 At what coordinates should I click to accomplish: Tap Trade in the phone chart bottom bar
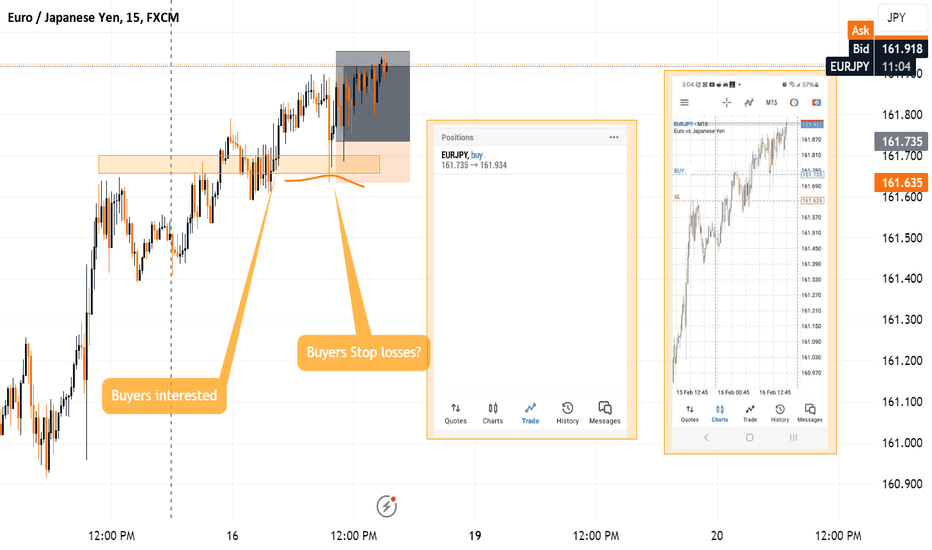(x=750, y=413)
